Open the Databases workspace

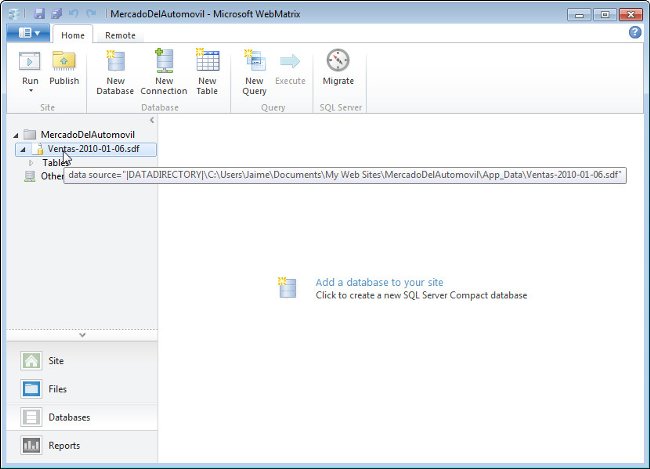(82, 417)
